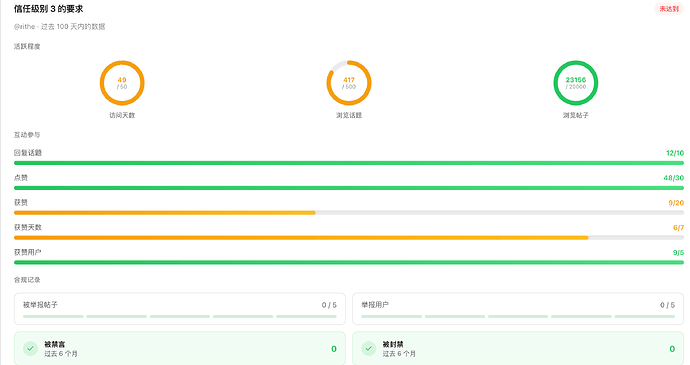The width and height of the screenshot is (690, 365).
Task: Click the 9/5 value
Action: pos(678,252)
